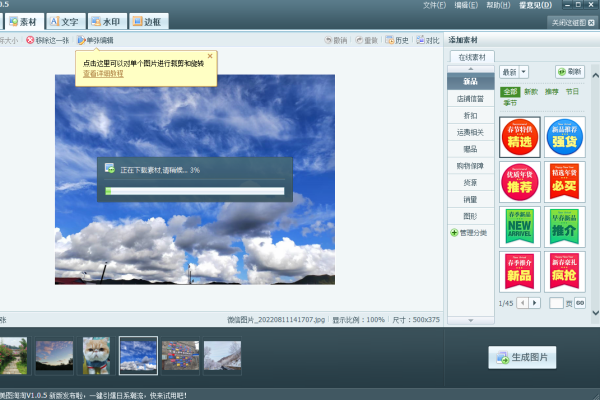Open the 提意见(D) menu
The width and height of the screenshot is (600, 400).
535,5
